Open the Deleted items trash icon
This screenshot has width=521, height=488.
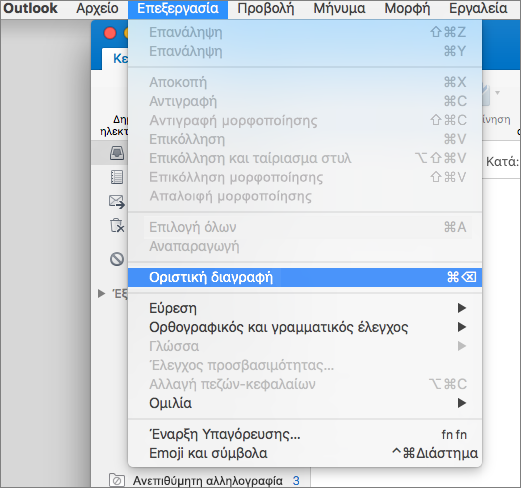[x=117, y=226]
